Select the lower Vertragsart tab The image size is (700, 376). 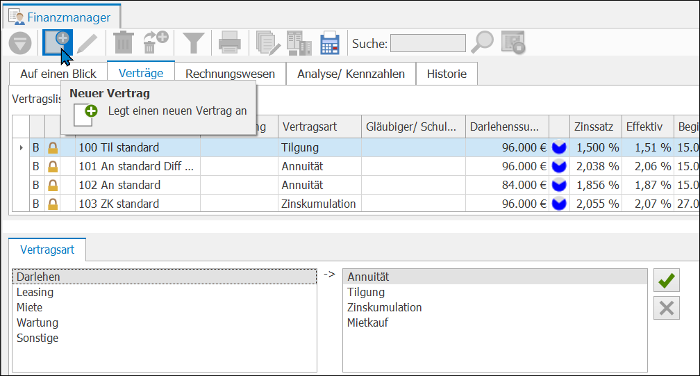47,250
